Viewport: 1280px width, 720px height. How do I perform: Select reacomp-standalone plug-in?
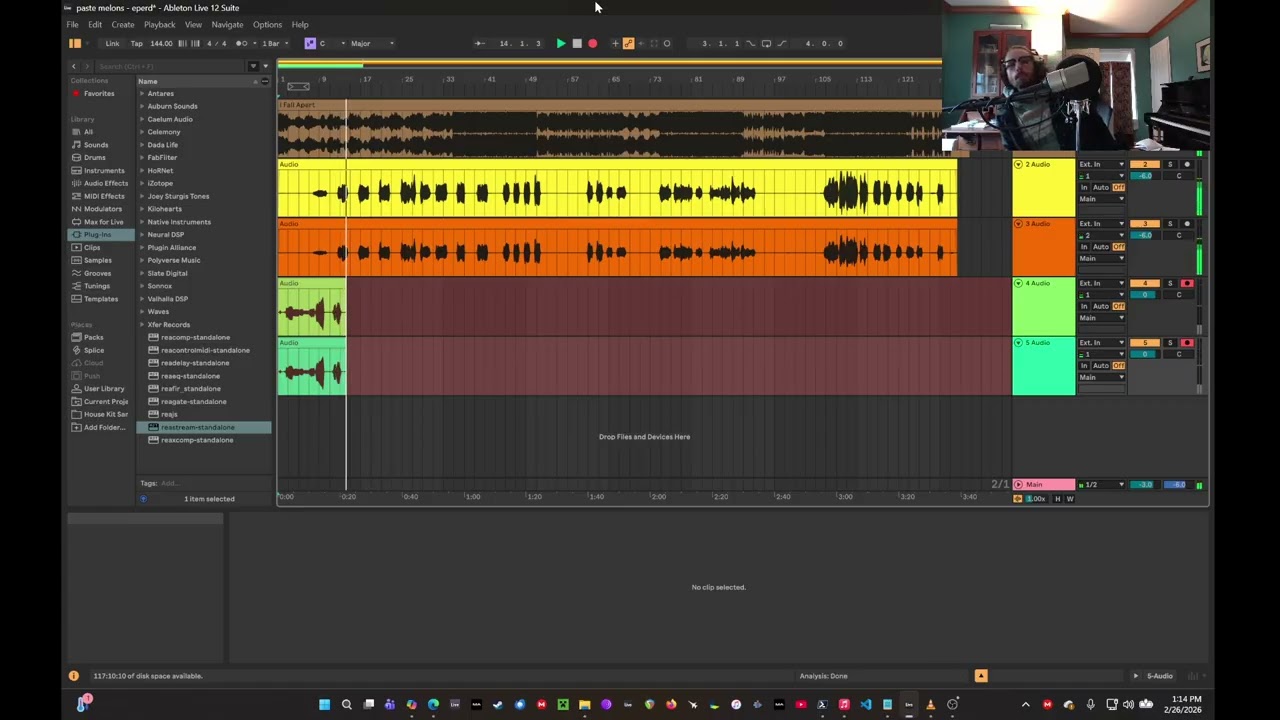(x=195, y=337)
